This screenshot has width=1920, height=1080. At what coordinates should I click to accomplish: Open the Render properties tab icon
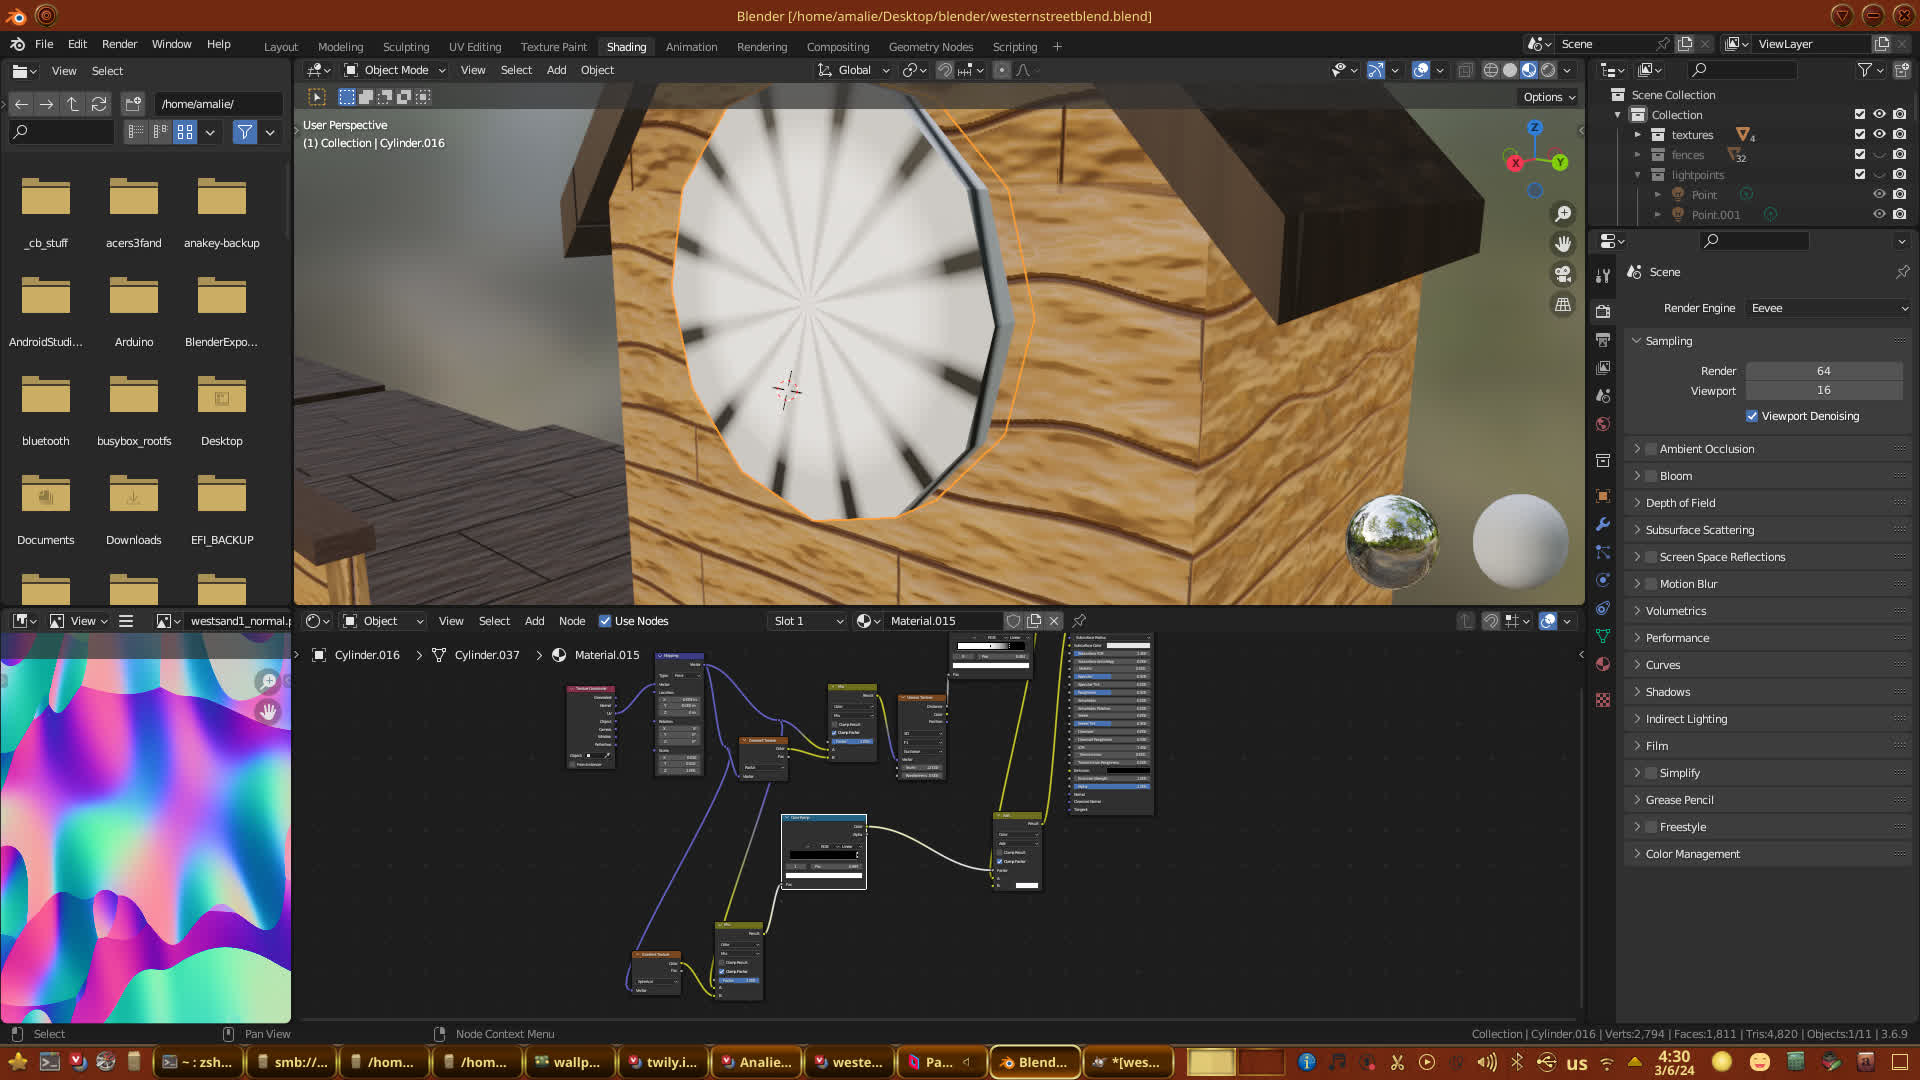[x=1603, y=311]
